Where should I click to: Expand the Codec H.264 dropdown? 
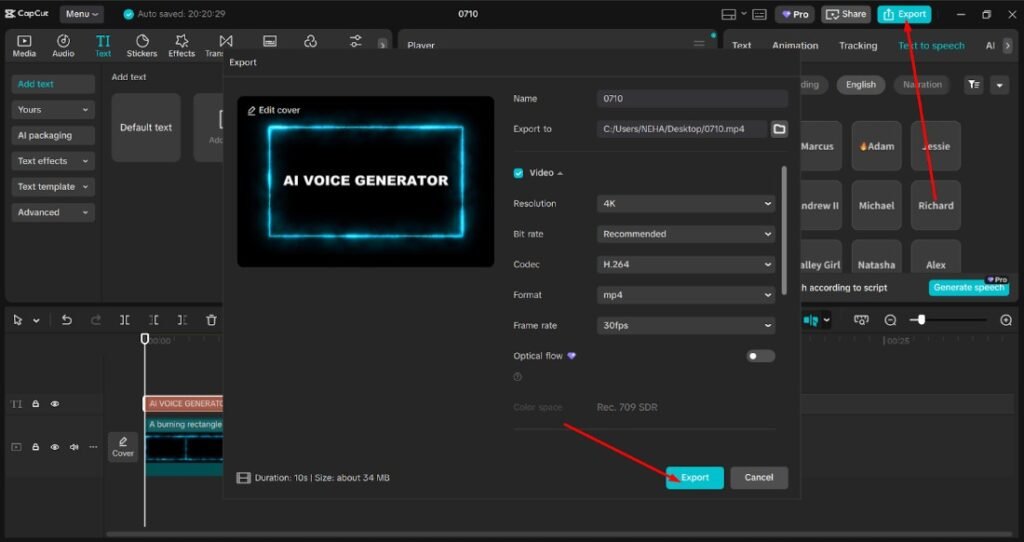[686, 265]
